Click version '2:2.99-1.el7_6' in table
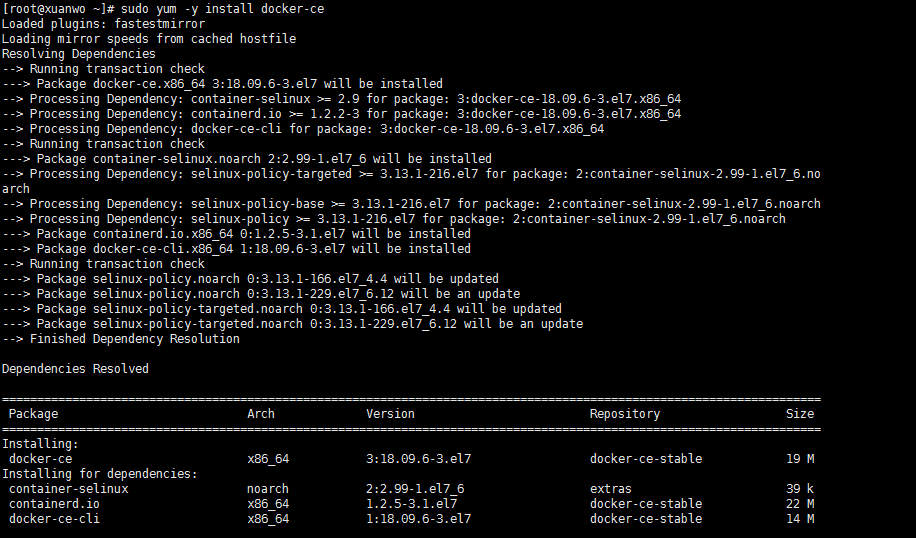 (415, 488)
